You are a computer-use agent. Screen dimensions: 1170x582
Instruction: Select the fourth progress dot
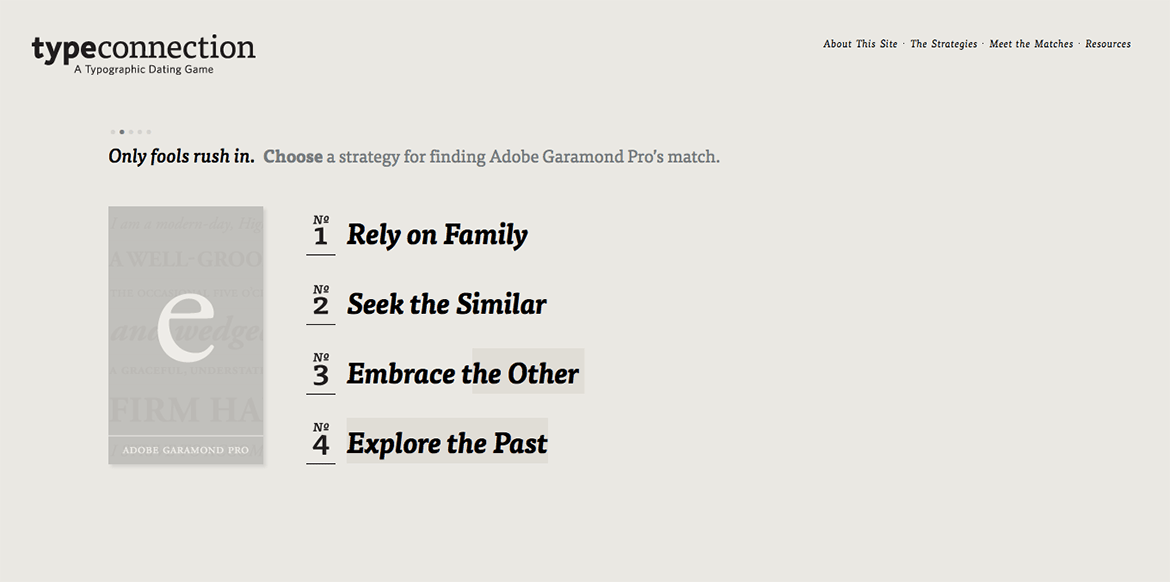(140, 132)
